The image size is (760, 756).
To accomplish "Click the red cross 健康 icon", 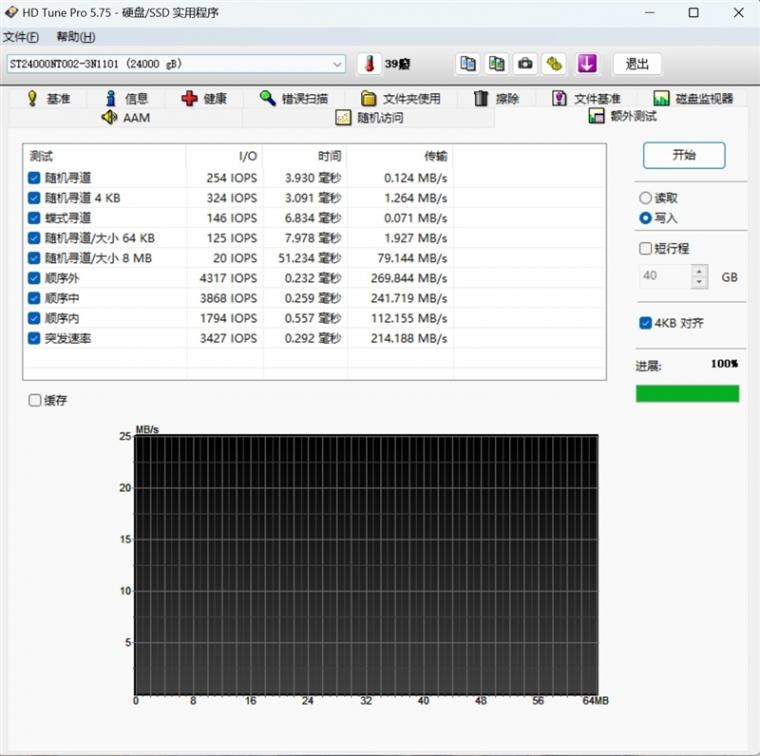I will 189,98.
